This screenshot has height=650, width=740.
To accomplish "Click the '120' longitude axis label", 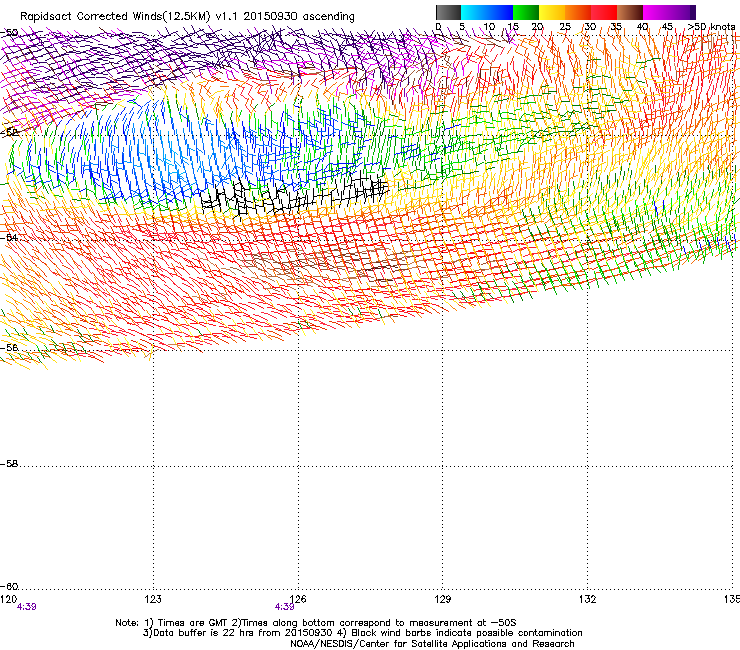I will click(x=8, y=599).
